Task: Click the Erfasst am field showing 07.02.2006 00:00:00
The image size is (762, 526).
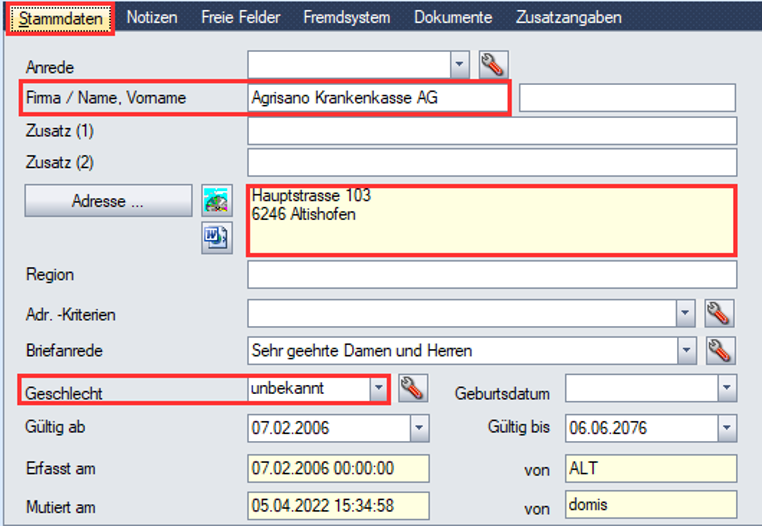Action: [x=338, y=468]
